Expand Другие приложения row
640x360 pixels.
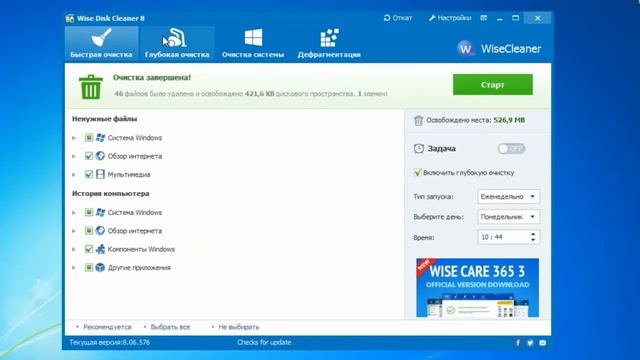click(74, 268)
